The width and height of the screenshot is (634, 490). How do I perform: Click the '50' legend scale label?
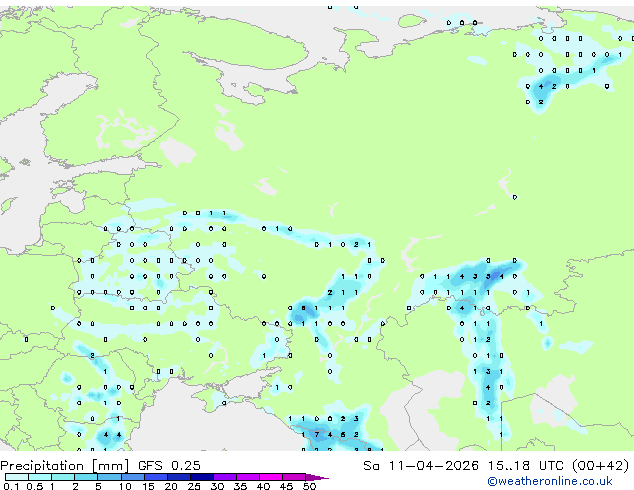coord(309,486)
